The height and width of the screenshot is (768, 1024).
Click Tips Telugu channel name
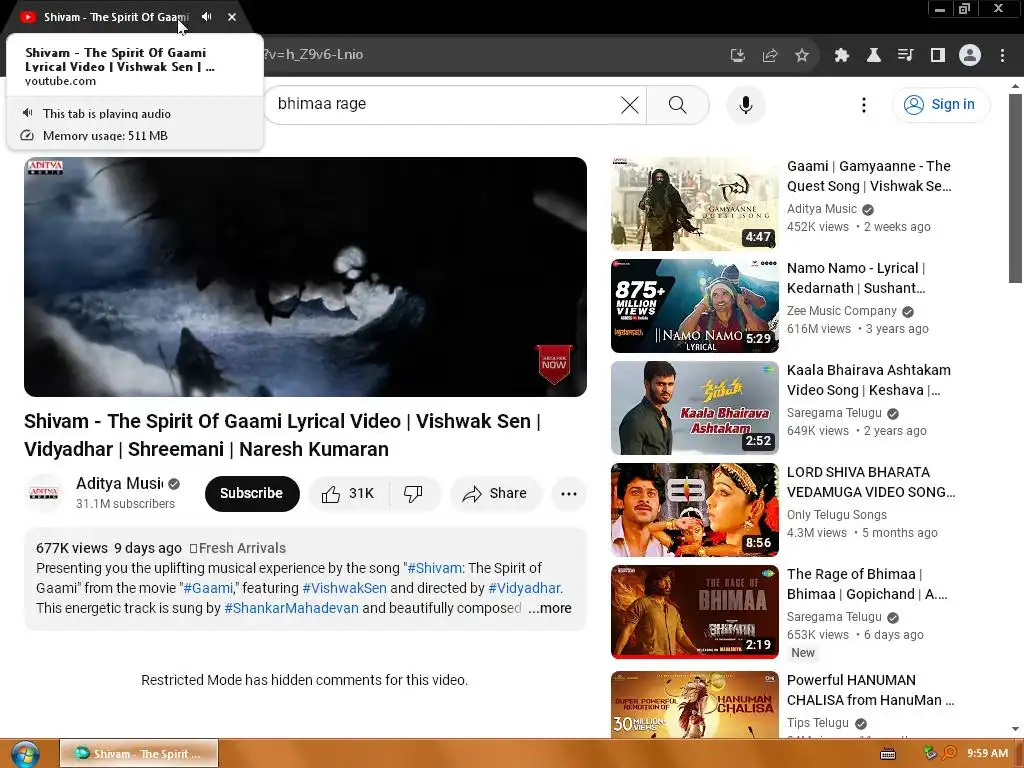(x=818, y=723)
